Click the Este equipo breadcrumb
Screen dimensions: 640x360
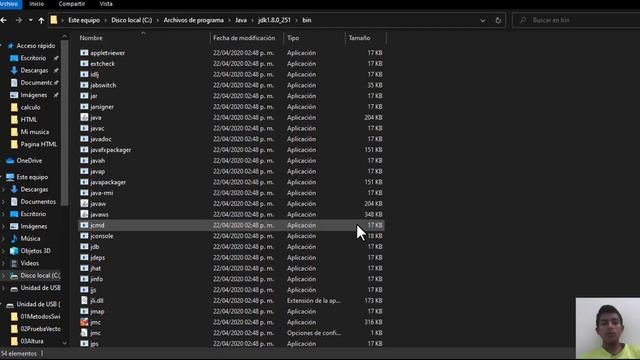coord(84,20)
